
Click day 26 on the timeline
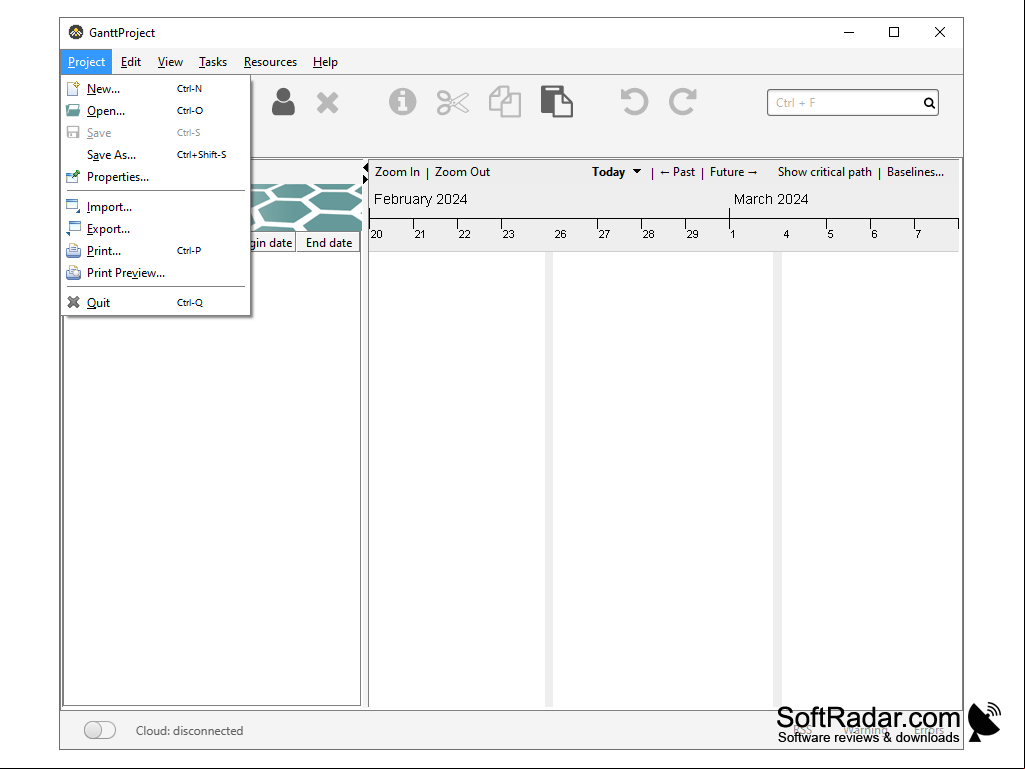560,234
